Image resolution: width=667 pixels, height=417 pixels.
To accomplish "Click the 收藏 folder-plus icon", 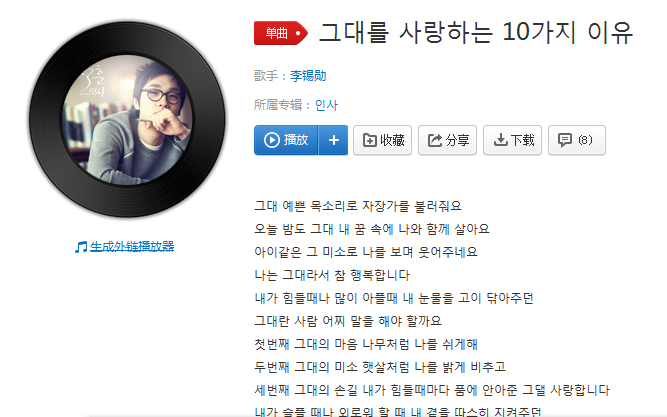I will click(x=369, y=140).
